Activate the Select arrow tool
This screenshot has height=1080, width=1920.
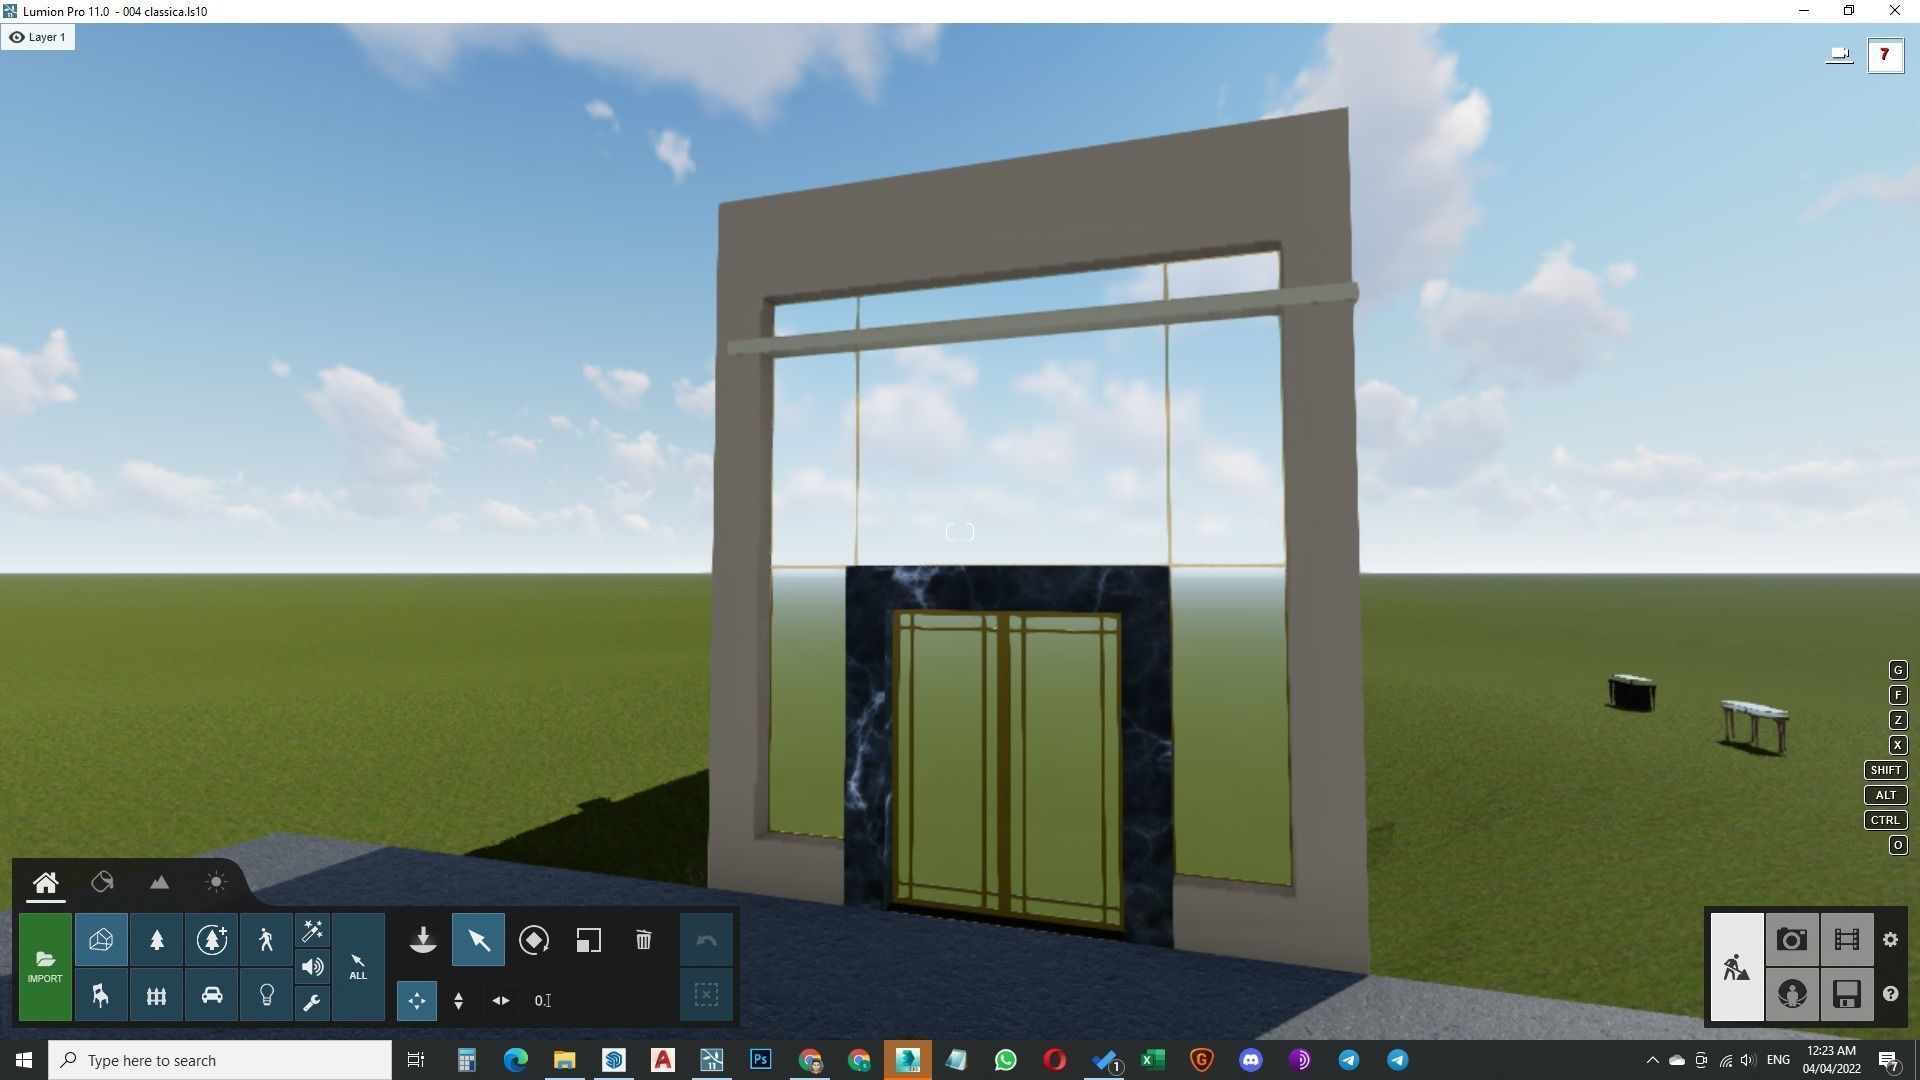(x=478, y=940)
